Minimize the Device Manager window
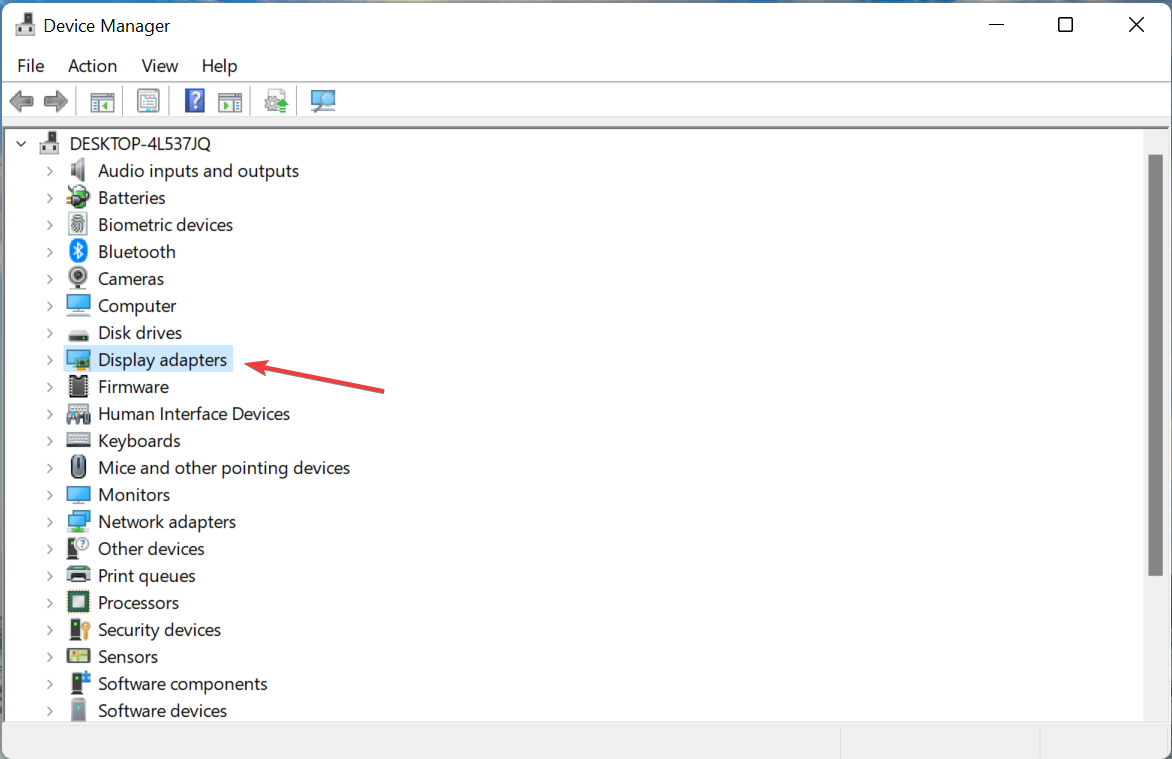This screenshot has height=759, width=1172. pyautogui.click(x=996, y=25)
